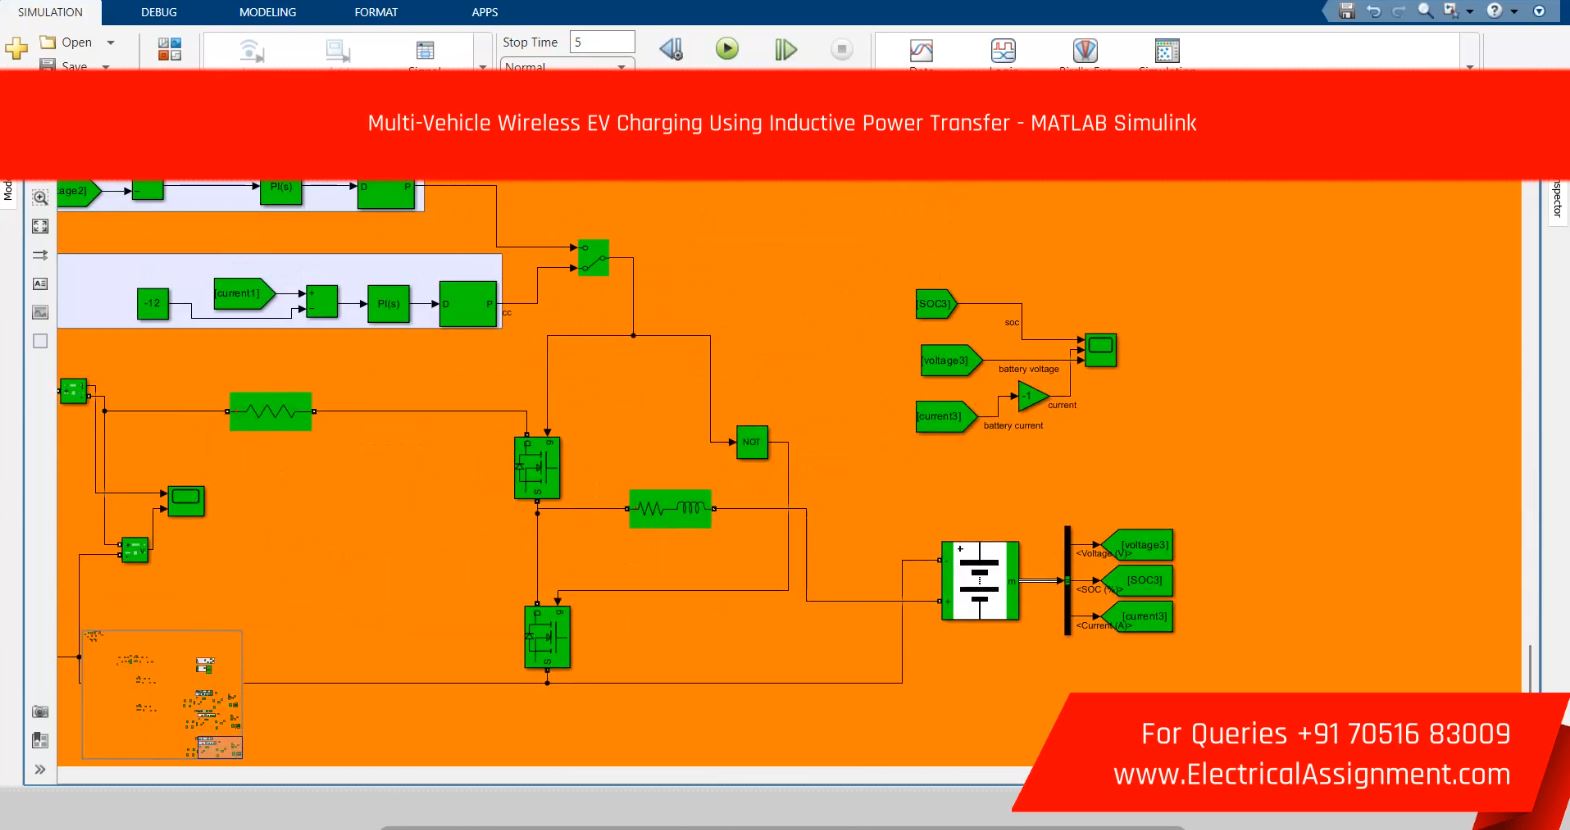Click the manual switch block
The image size is (1570, 830).
(x=593, y=257)
